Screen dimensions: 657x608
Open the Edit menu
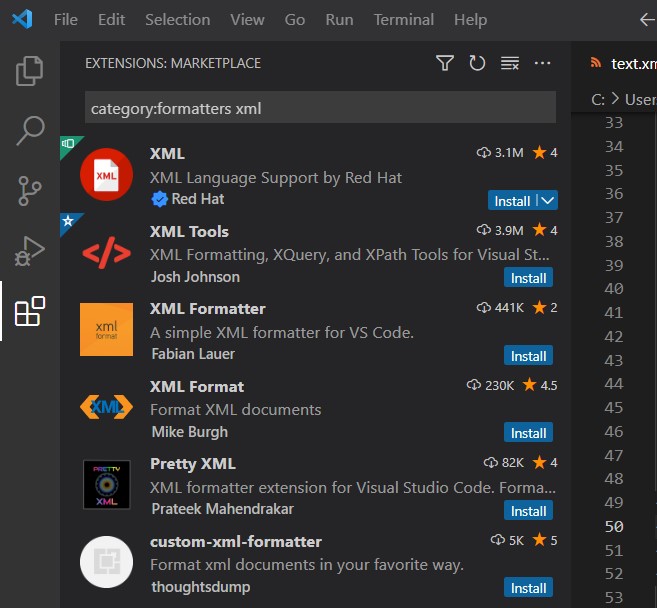[111, 20]
